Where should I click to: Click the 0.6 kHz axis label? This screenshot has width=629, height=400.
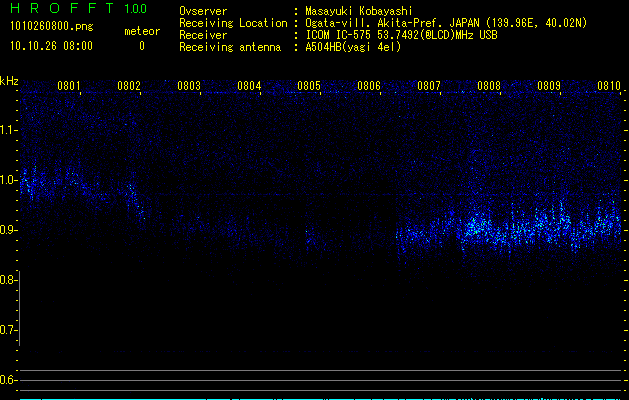point(8,380)
